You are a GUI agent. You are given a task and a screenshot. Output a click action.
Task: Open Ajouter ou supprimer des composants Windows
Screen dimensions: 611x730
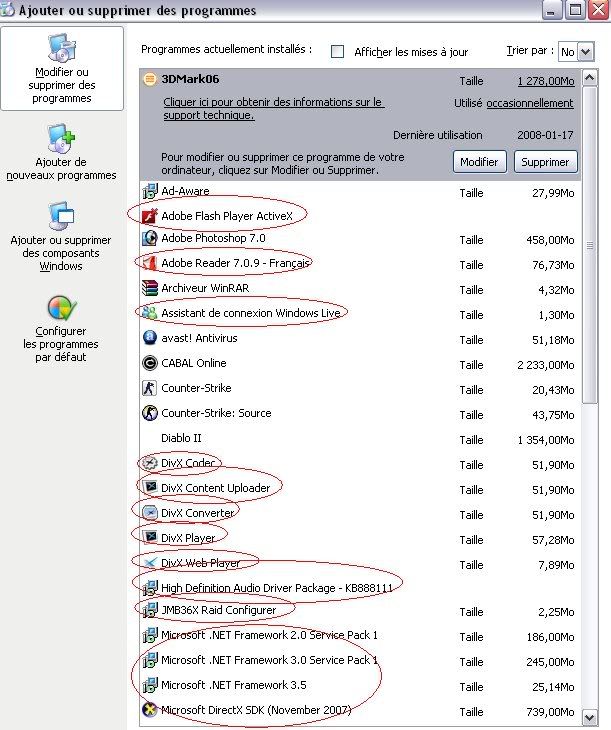(x=61, y=236)
